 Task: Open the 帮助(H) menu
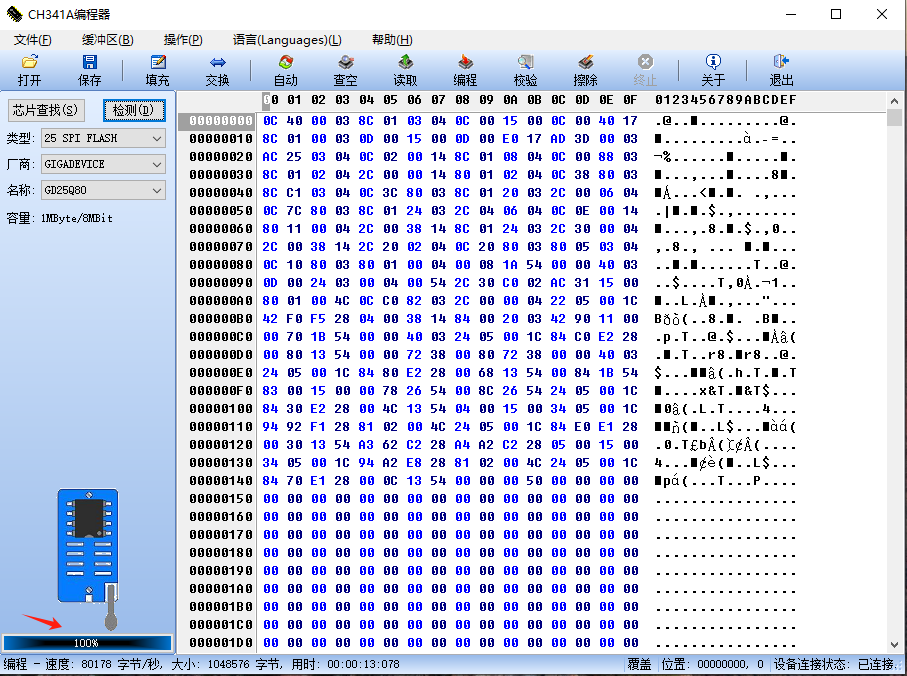pyautogui.click(x=392, y=40)
